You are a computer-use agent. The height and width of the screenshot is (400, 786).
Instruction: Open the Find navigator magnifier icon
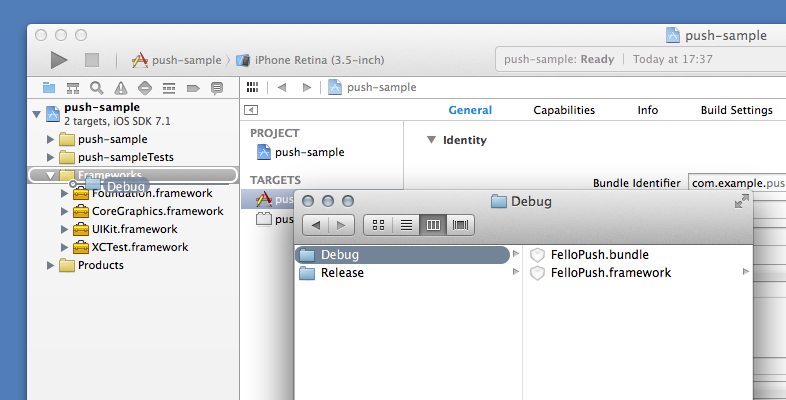point(96,88)
